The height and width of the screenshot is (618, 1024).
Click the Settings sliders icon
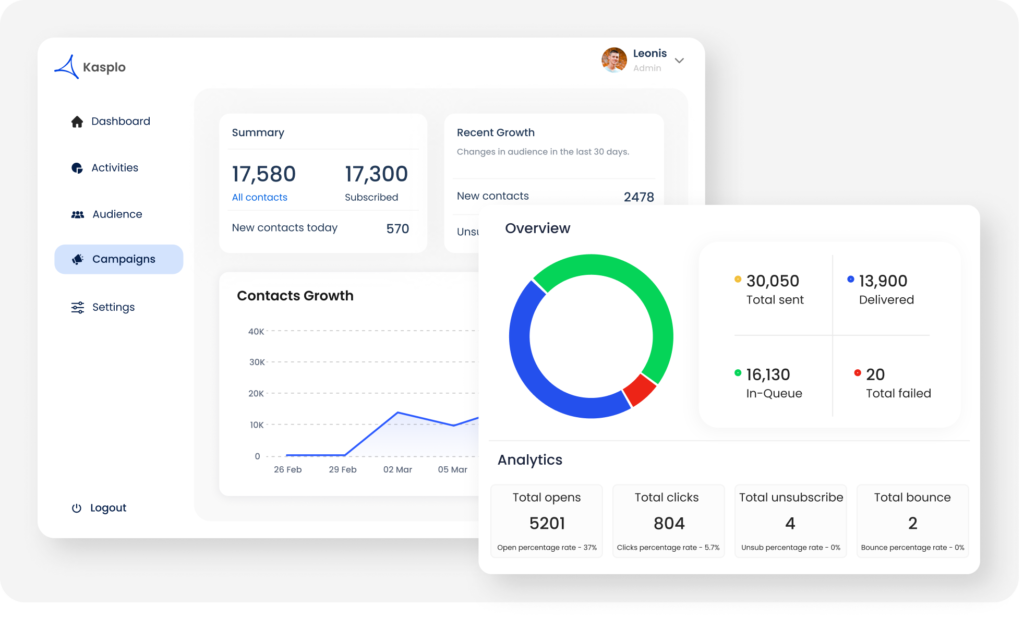(77, 308)
